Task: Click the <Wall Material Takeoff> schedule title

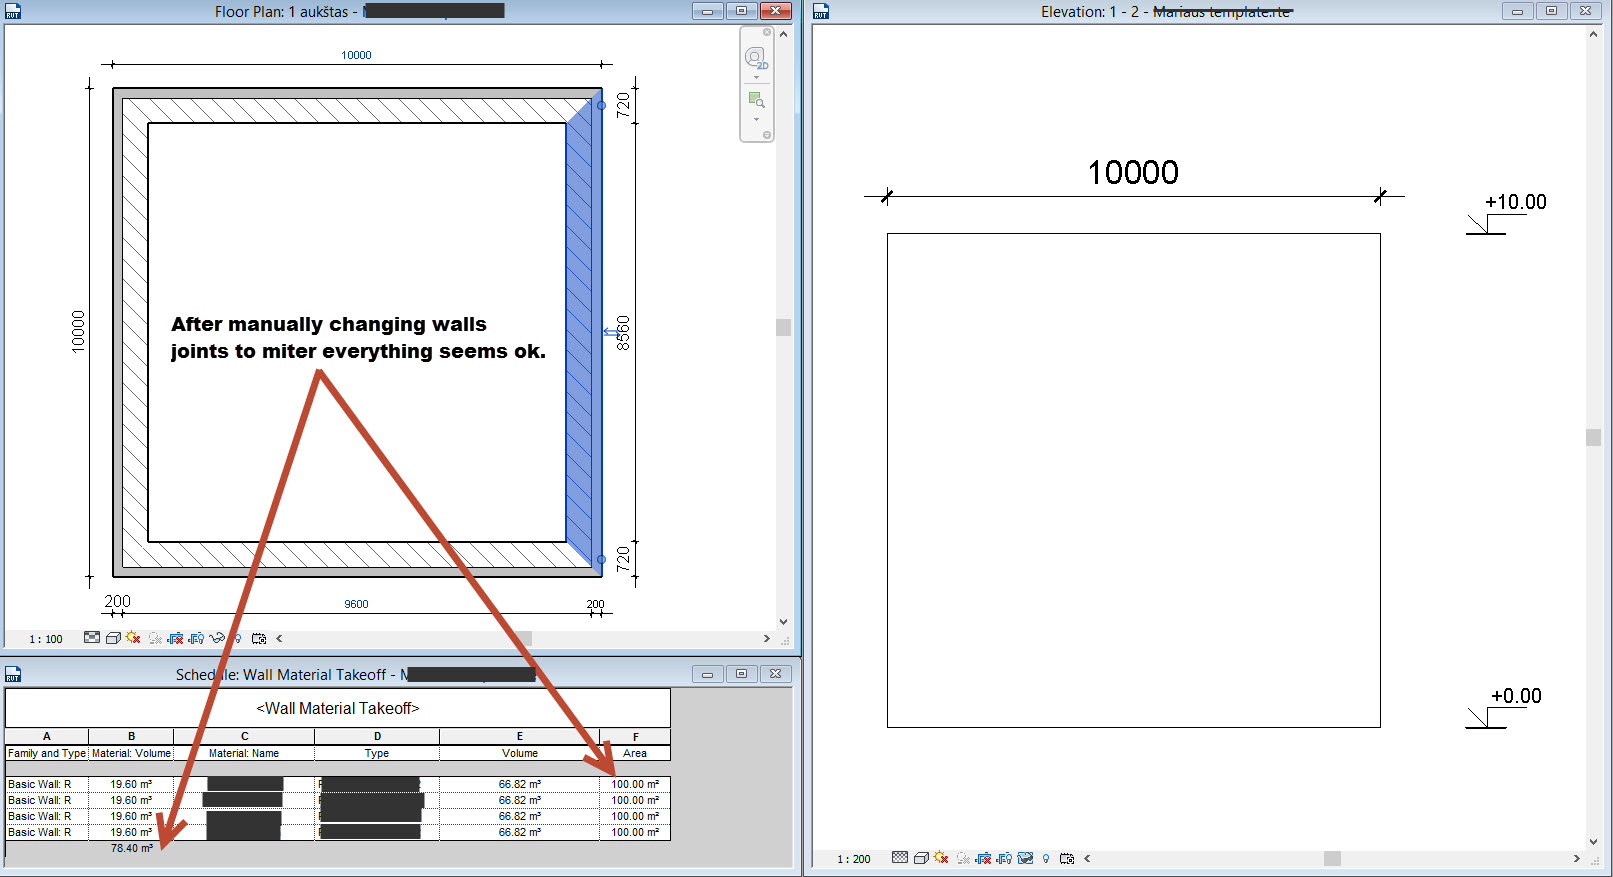Action: point(338,708)
